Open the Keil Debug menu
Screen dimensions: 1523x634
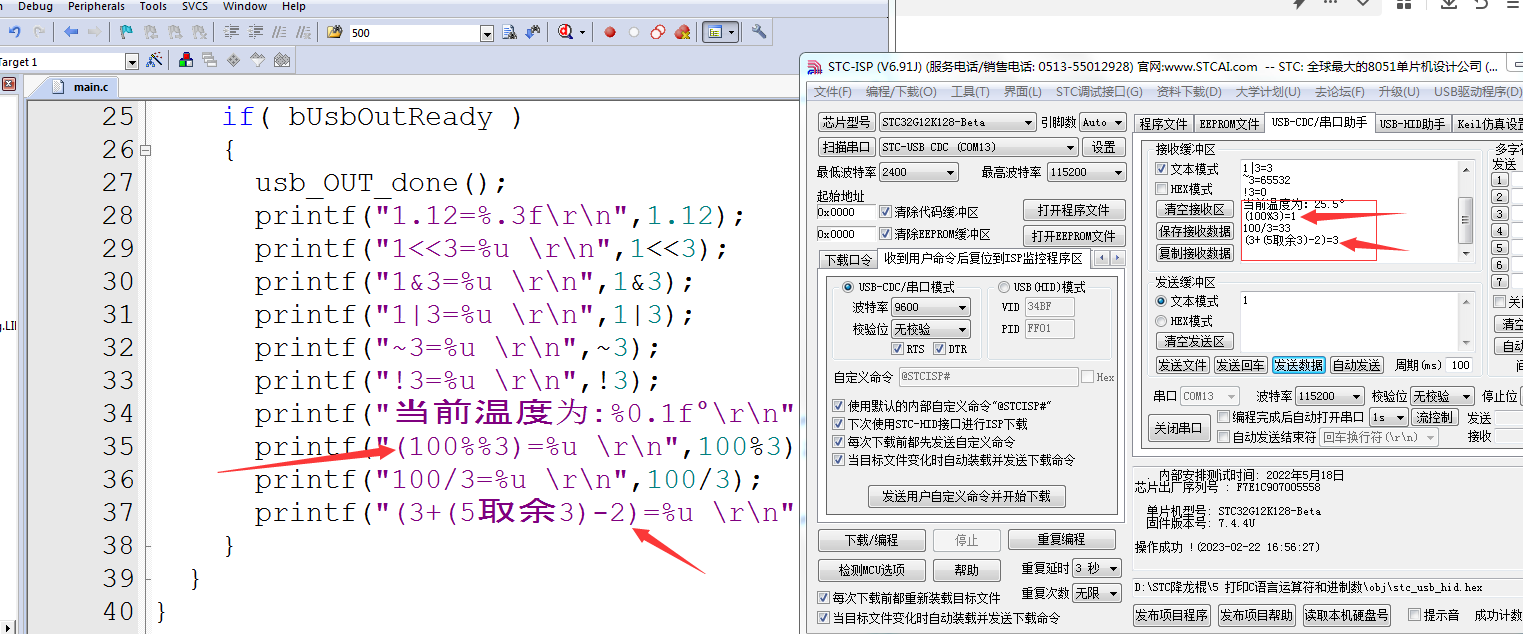click(x=36, y=6)
